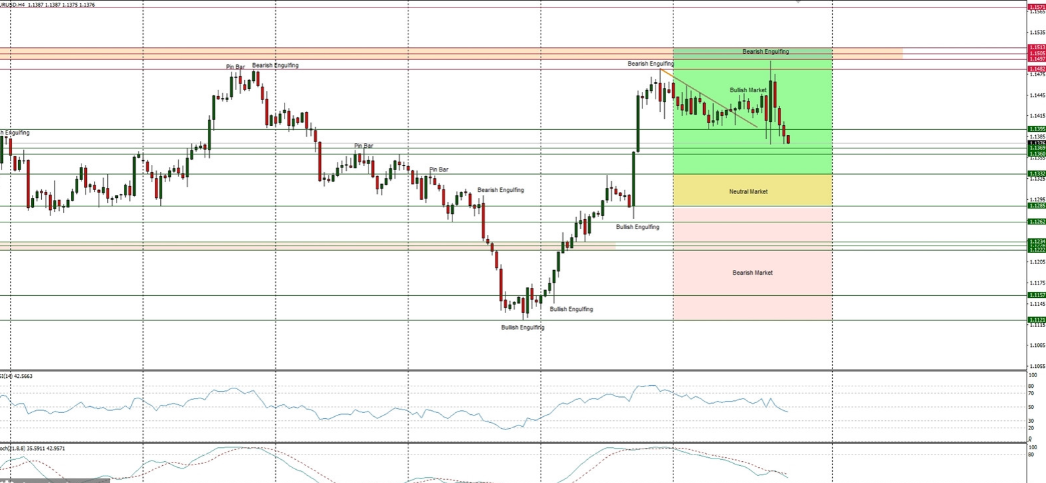Click the Bearish Engulfing label in the green header
The height and width of the screenshot is (483, 1046).
click(765, 51)
